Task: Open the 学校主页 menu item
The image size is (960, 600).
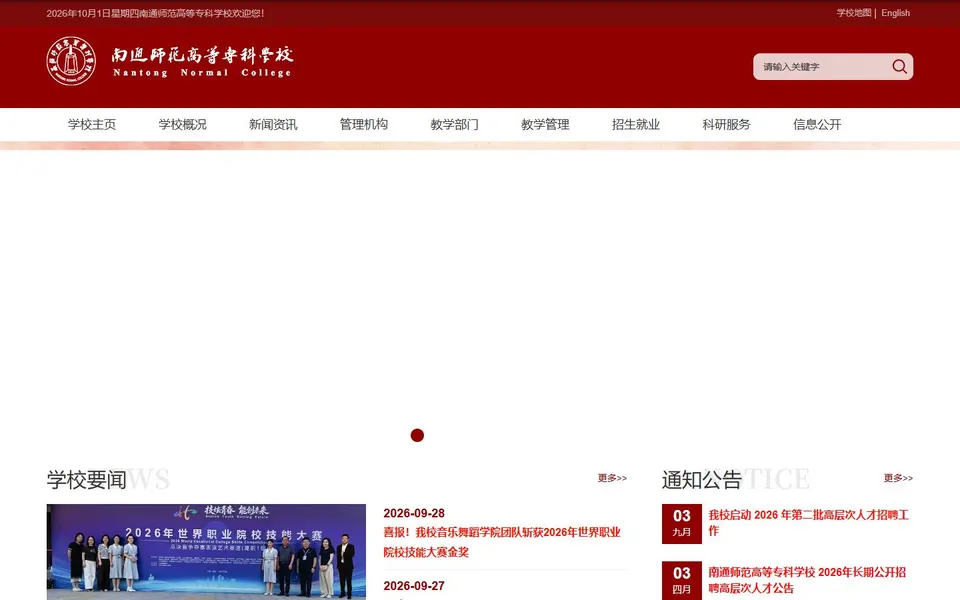Action: 92,124
